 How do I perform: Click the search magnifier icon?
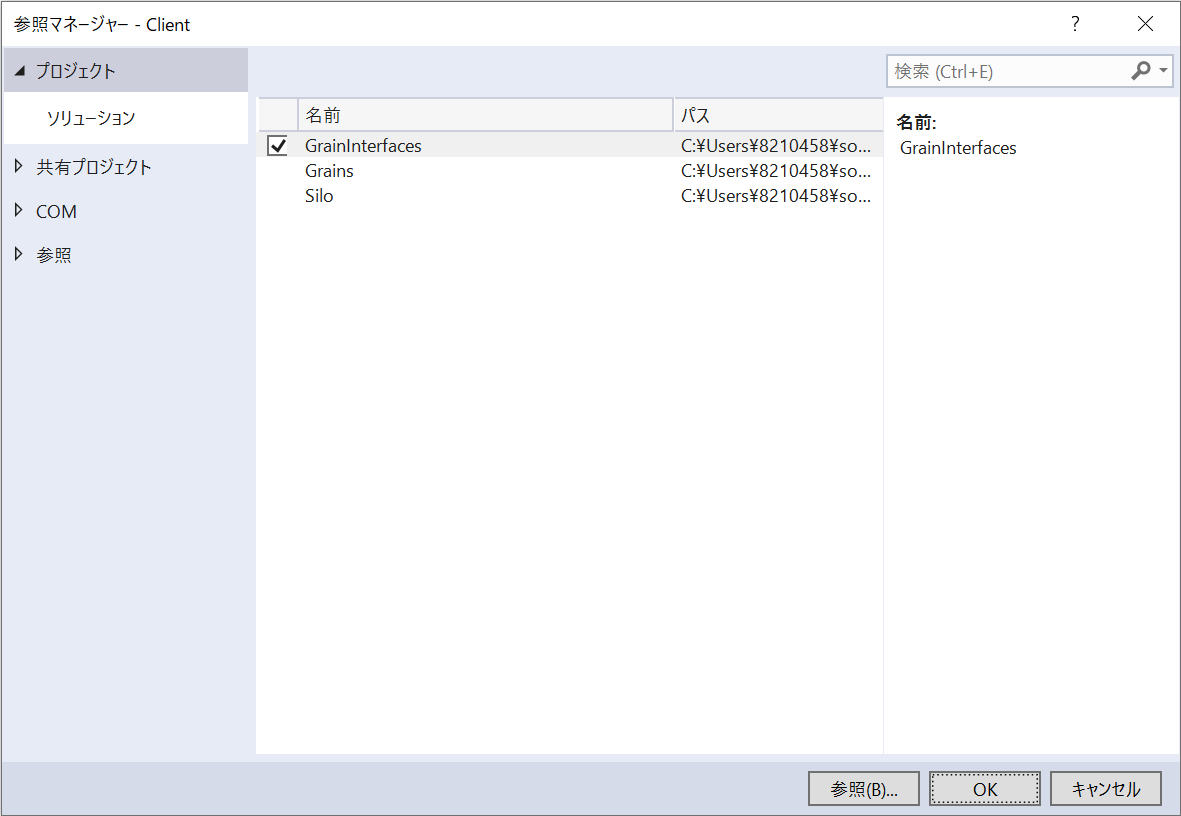tap(1140, 71)
